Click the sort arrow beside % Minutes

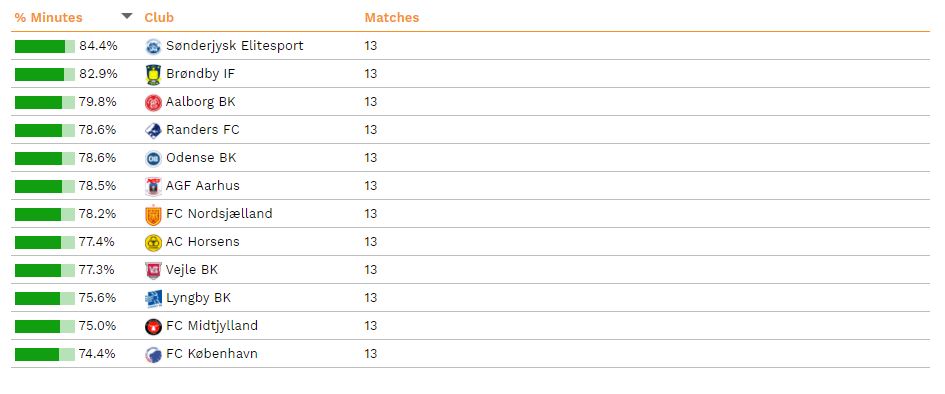click(x=127, y=16)
